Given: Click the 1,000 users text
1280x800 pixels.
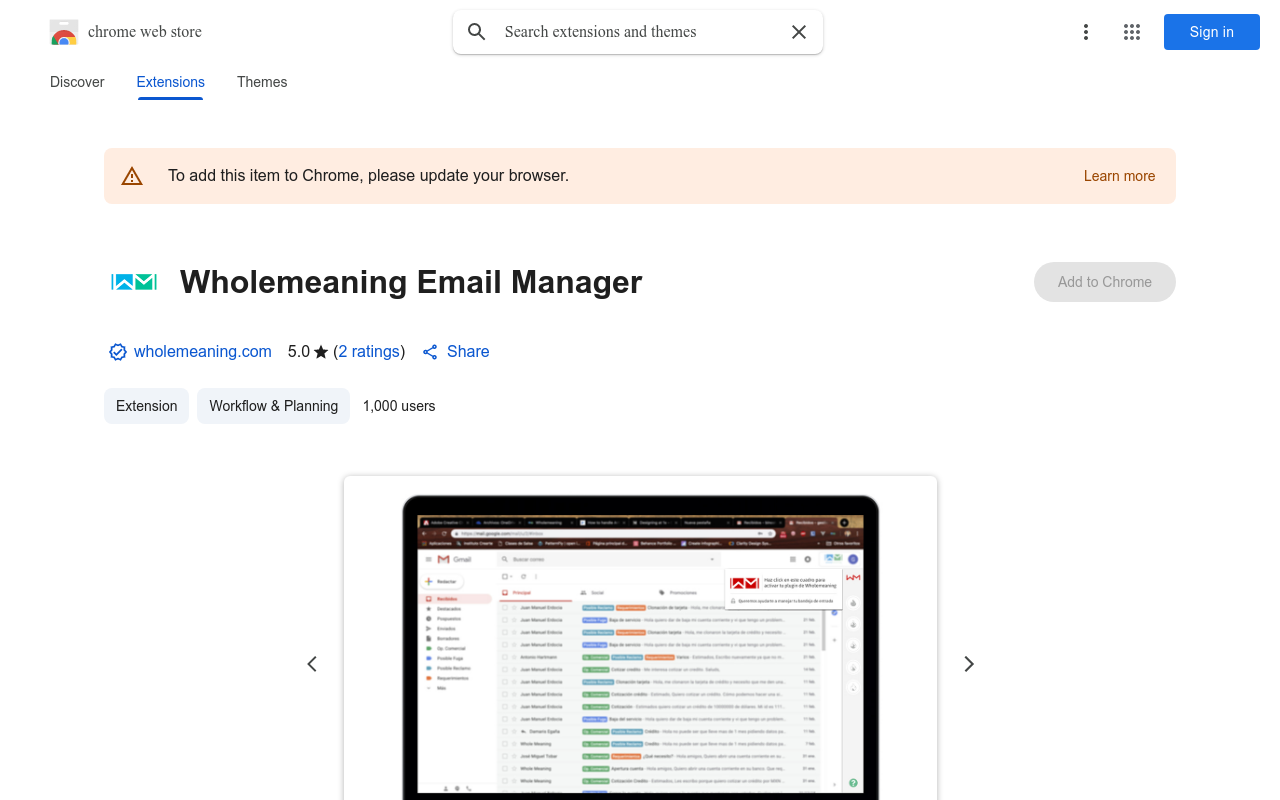Looking at the screenshot, I should [399, 406].
